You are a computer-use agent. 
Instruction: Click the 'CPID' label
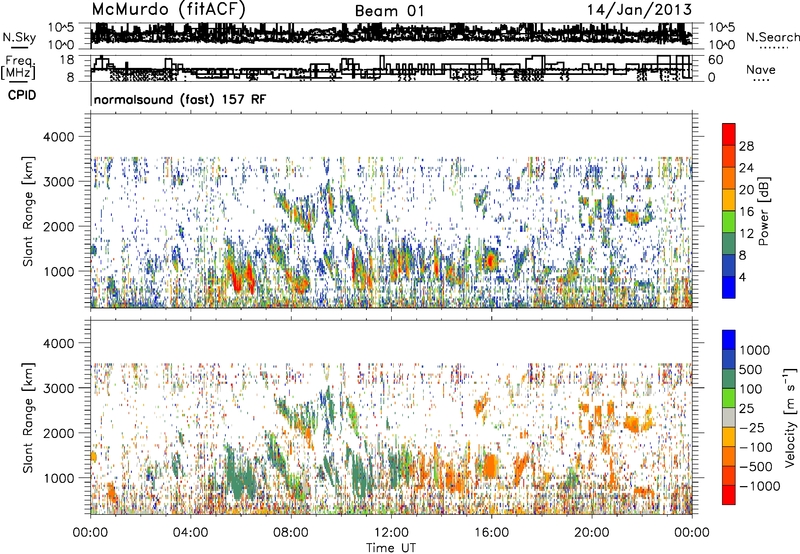(22, 95)
